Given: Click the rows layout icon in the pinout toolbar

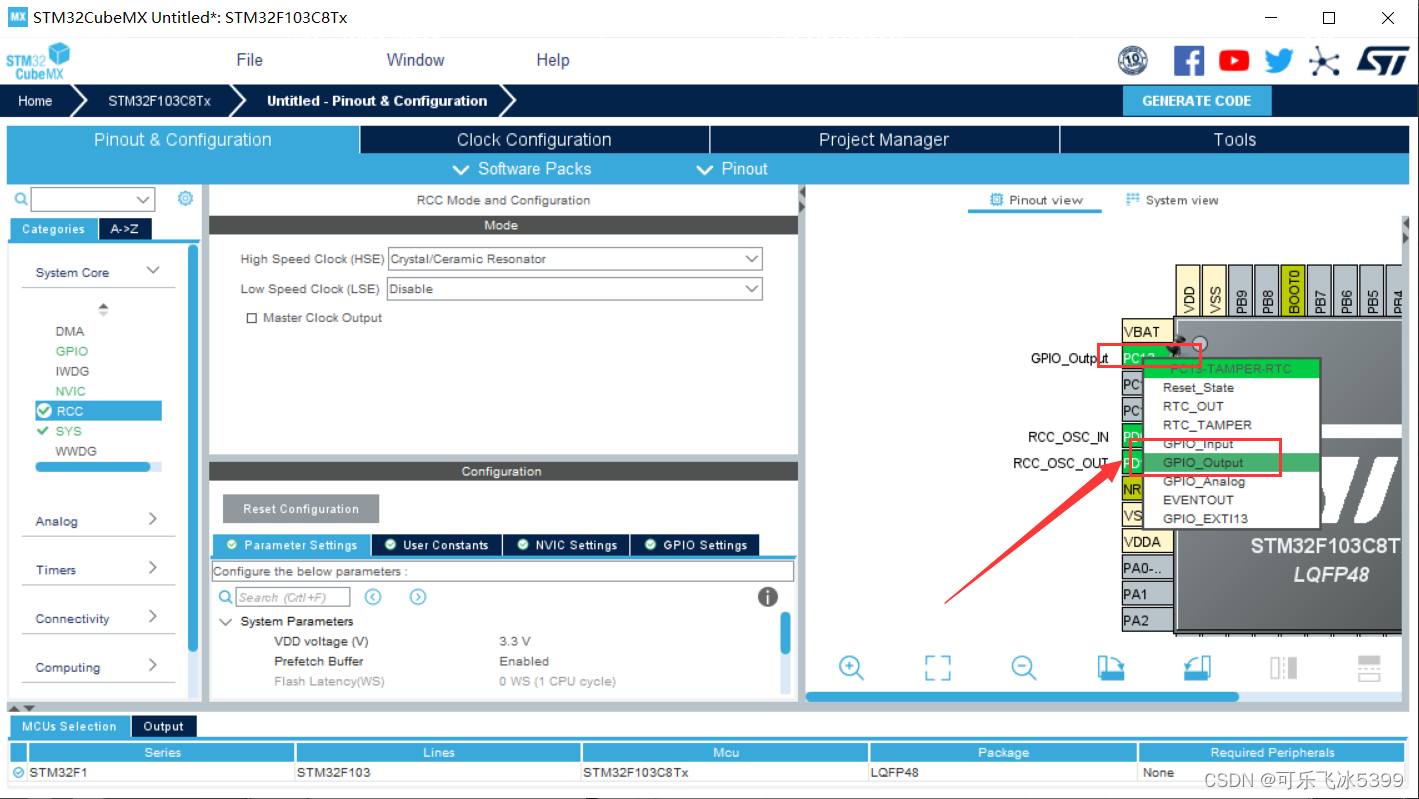Looking at the screenshot, I should tap(1369, 667).
